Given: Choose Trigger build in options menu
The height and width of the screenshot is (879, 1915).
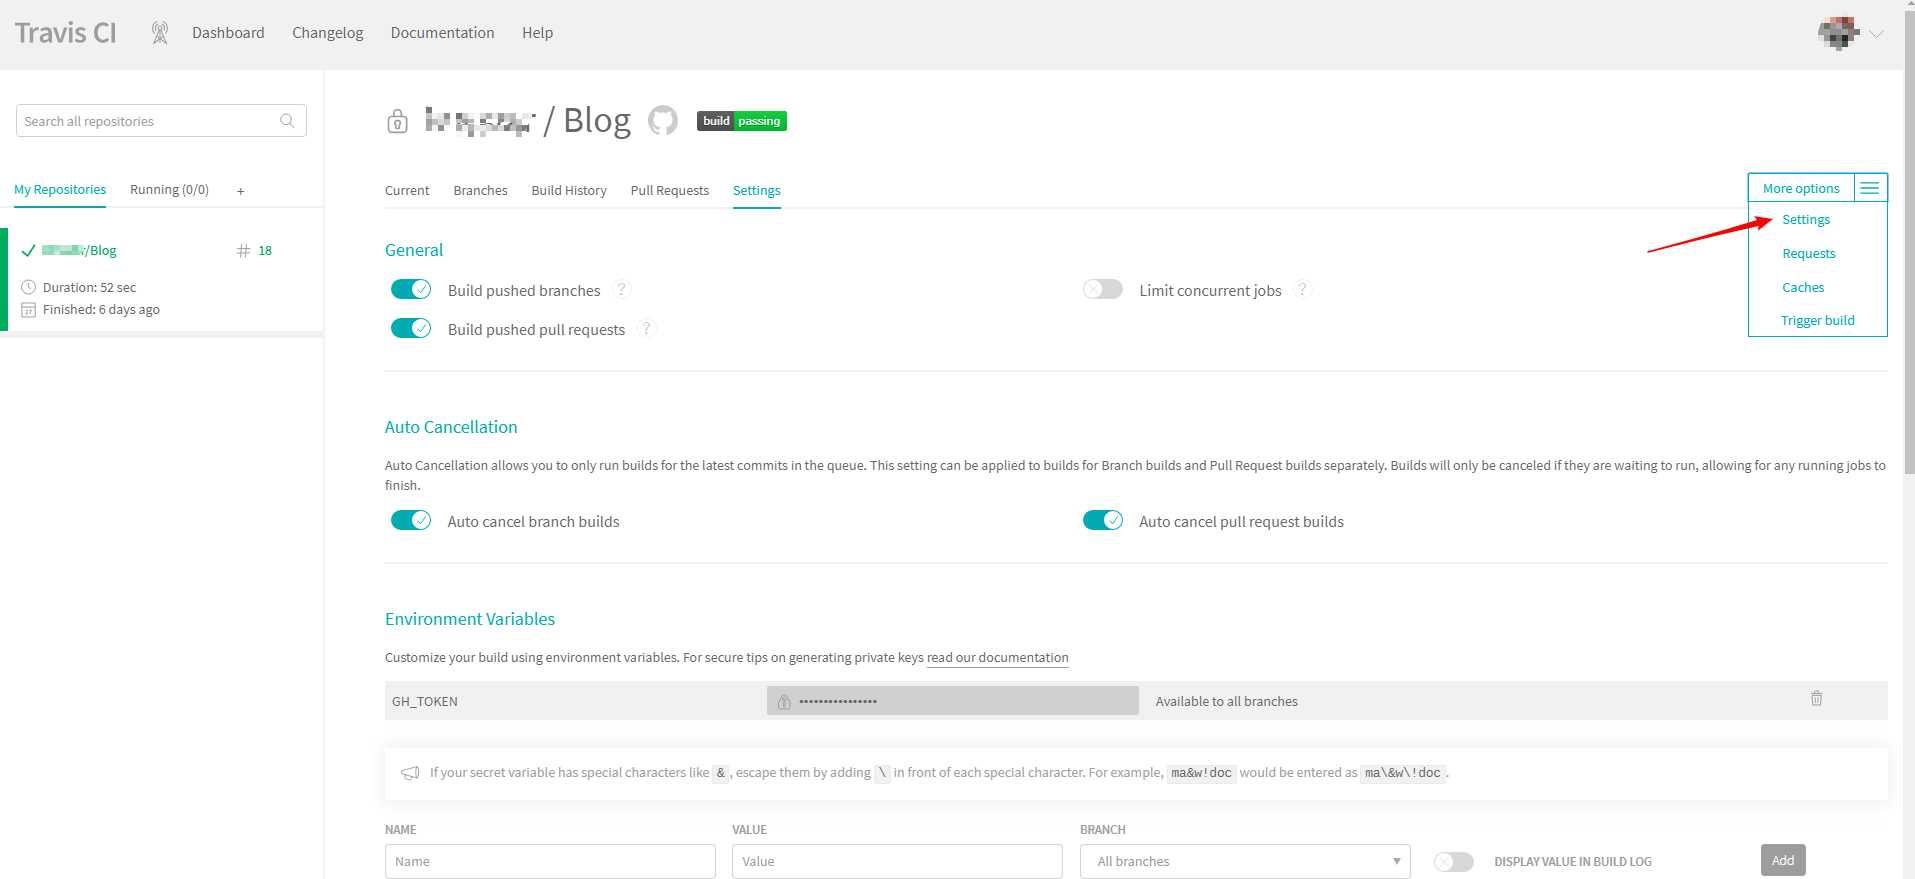Looking at the screenshot, I should [x=1817, y=321].
